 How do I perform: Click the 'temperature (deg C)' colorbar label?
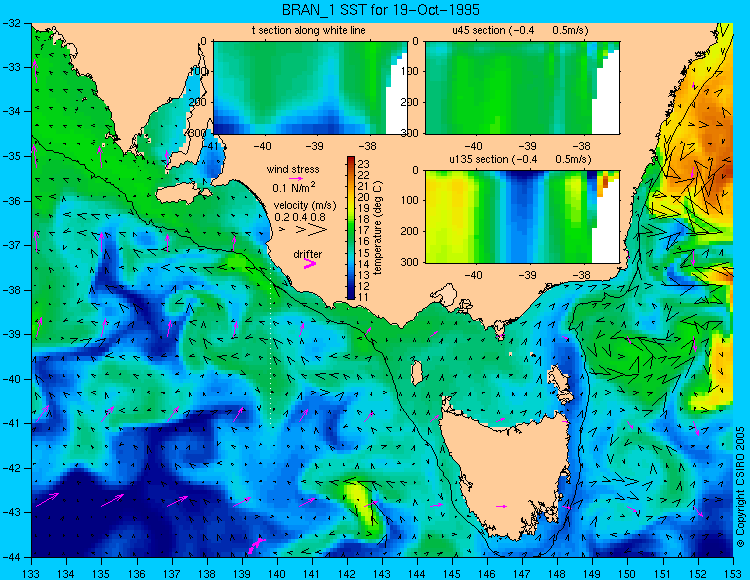point(378,228)
